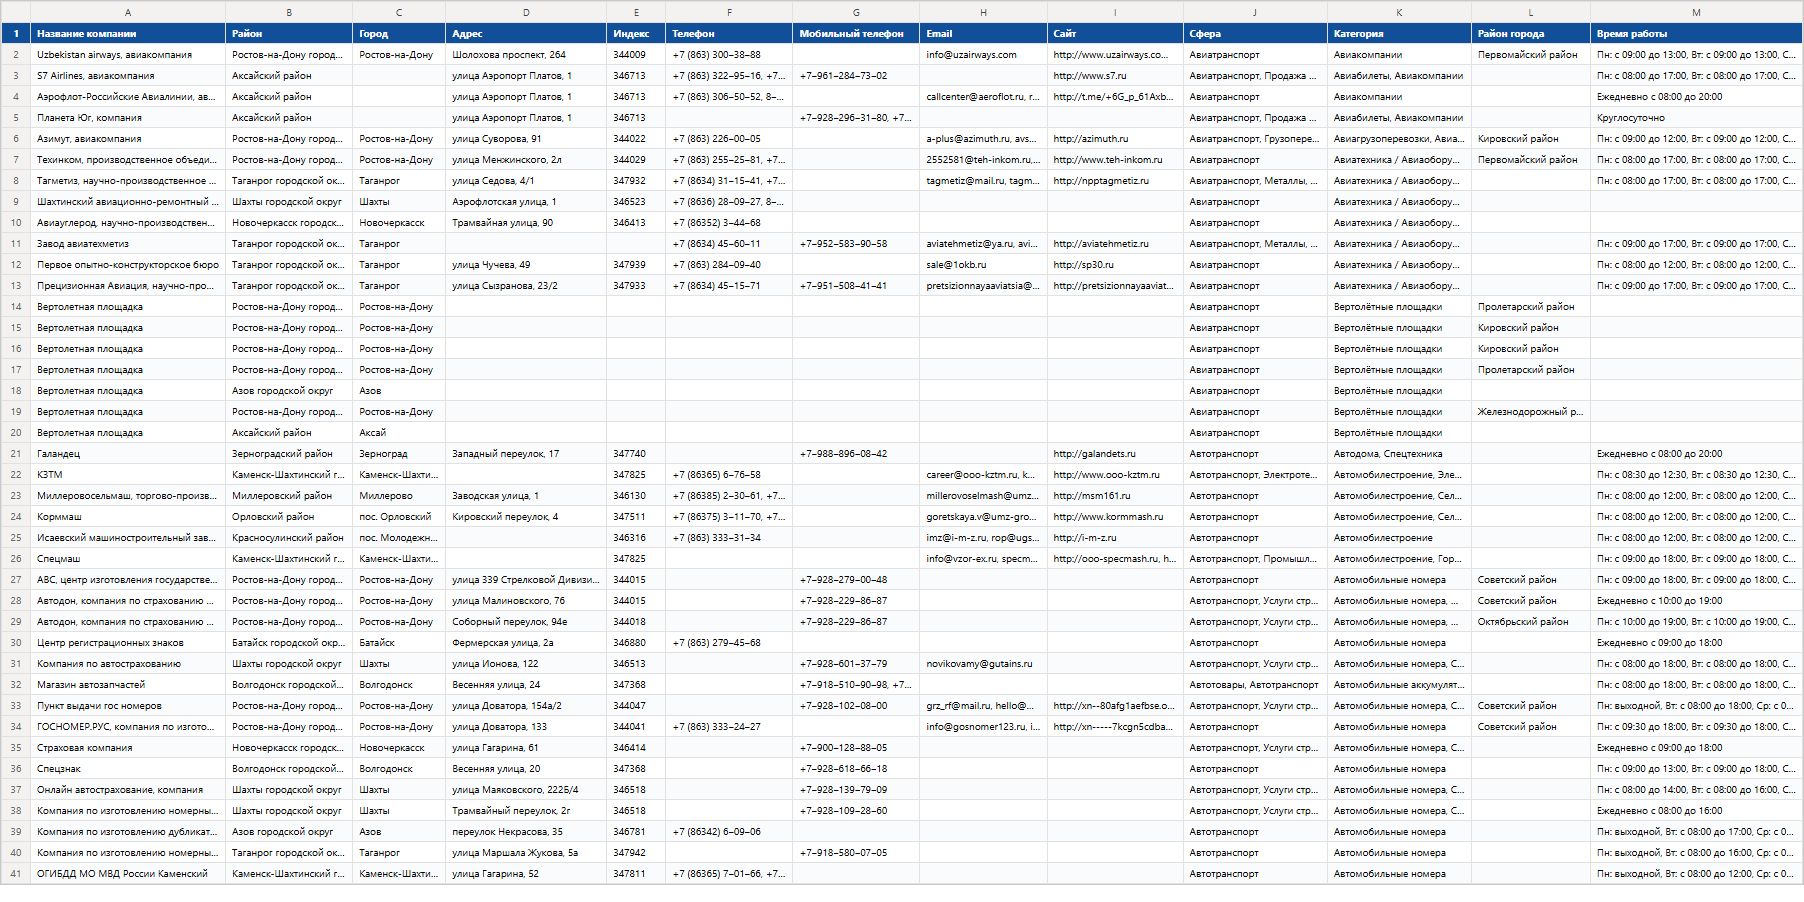Click the company cell "Корммаш"
The height and width of the screenshot is (902, 1804).
[128, 517]
